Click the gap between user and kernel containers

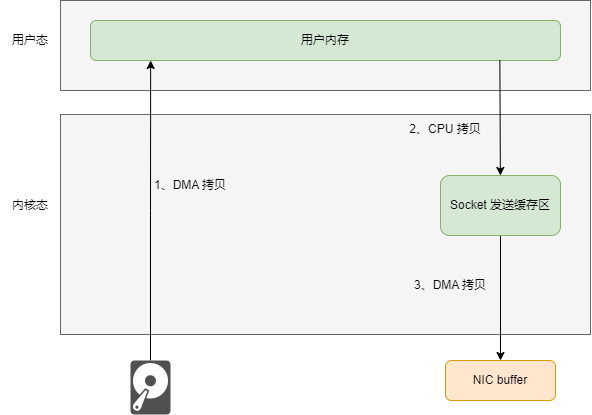point(325,102)
